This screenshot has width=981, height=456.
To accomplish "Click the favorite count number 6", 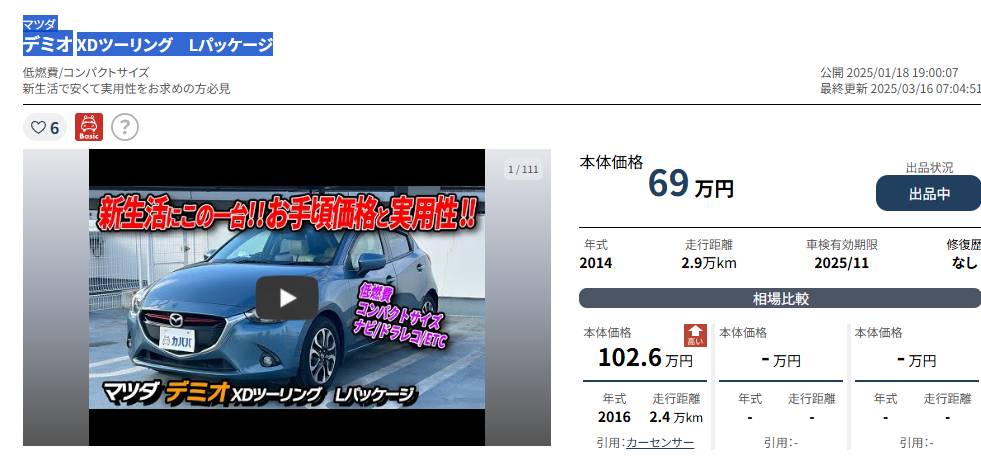I will pyautogui.click(x=54, y=128).
